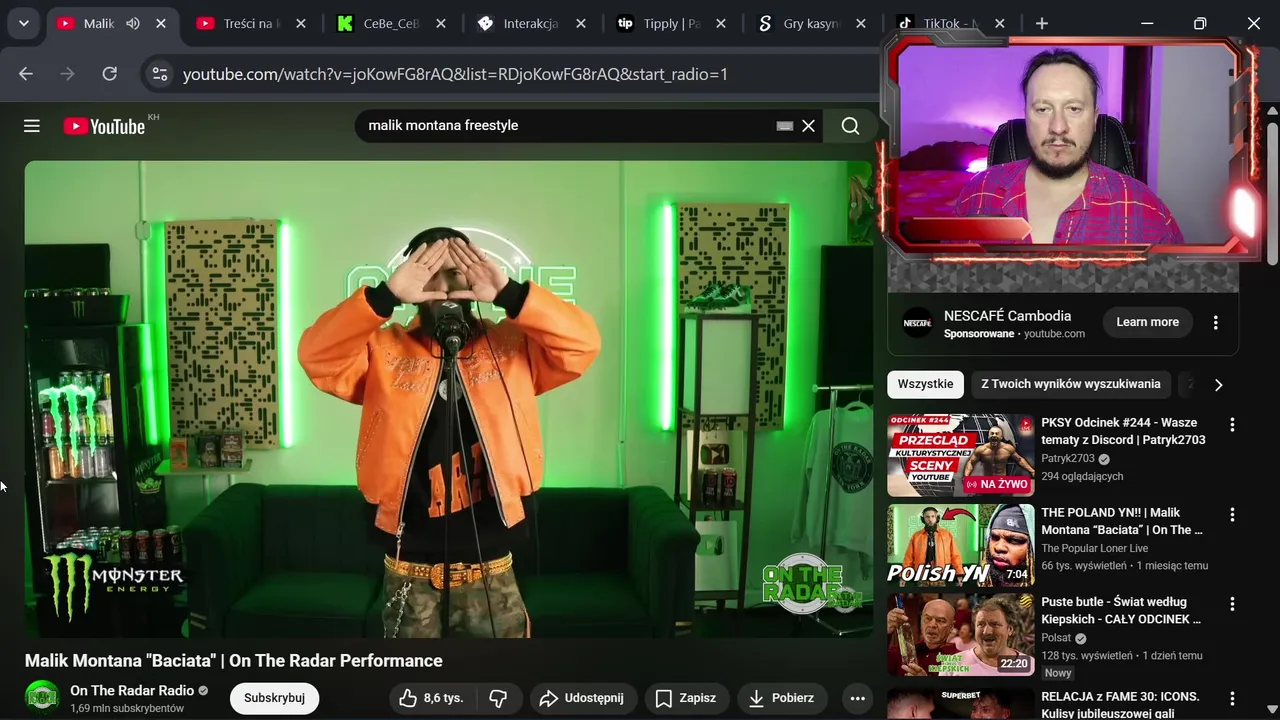This screenshot has width=1280, height=720.
Task: Open RELACJA z FAME 30: ICONS title
Action: [1120, 704]
